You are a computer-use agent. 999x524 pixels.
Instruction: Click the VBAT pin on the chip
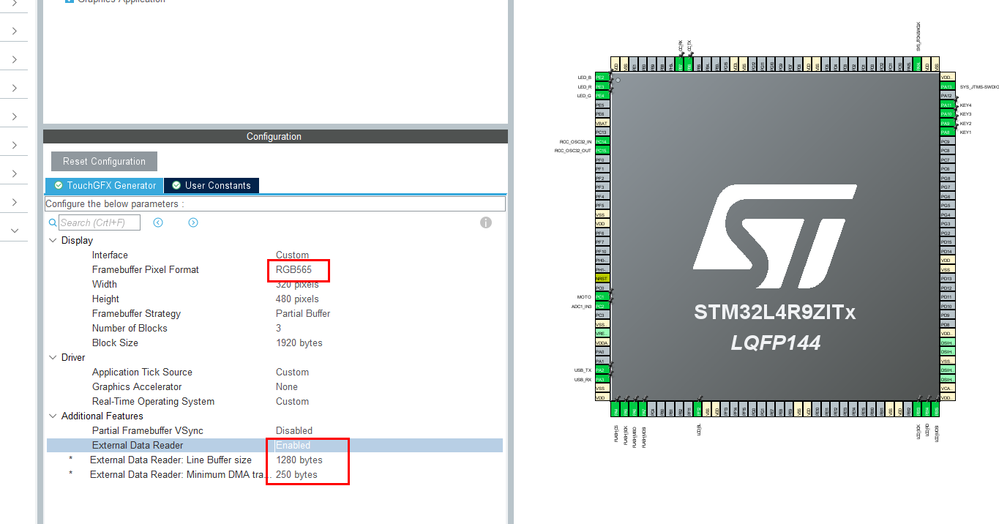603,123
